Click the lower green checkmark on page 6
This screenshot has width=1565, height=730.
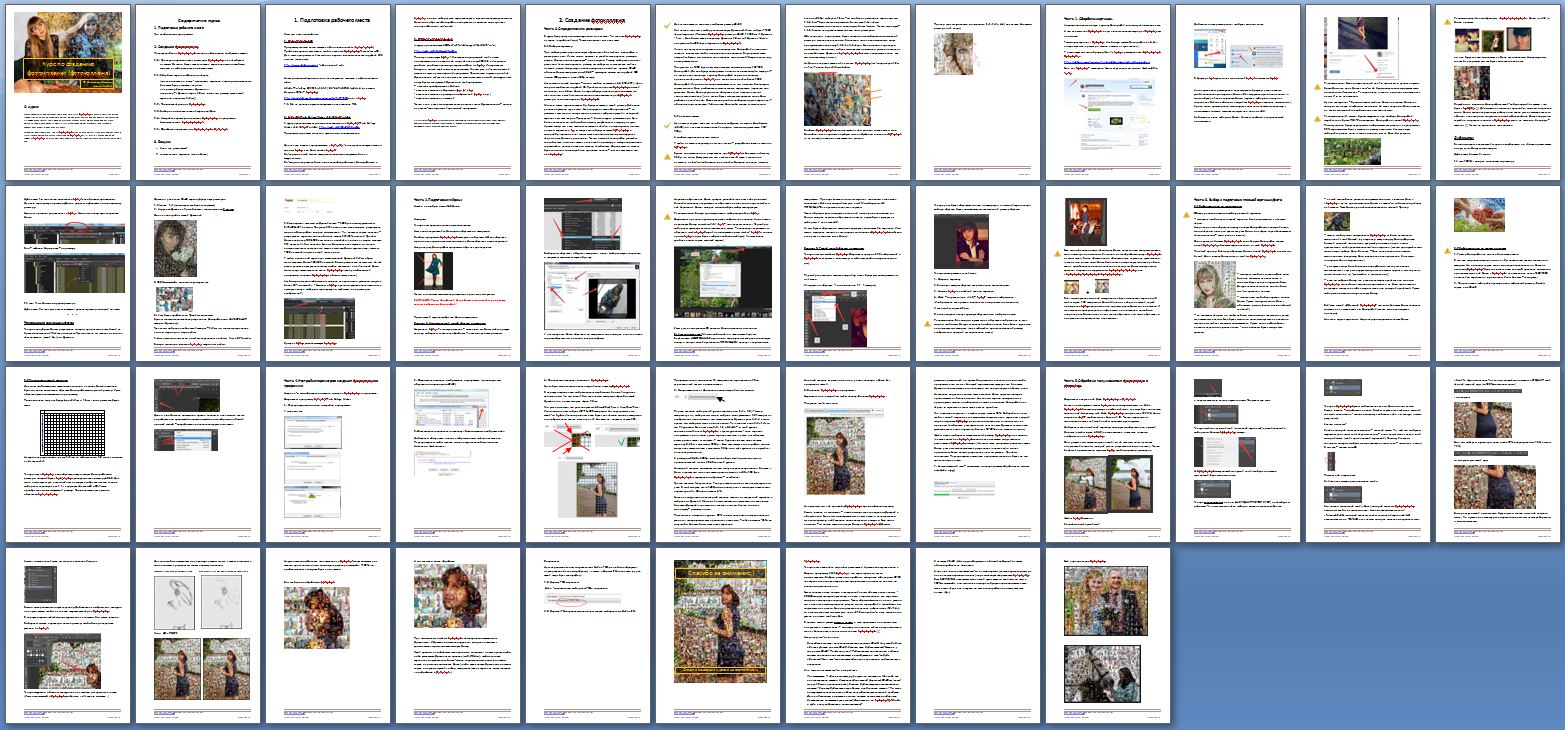coord(667,124)
